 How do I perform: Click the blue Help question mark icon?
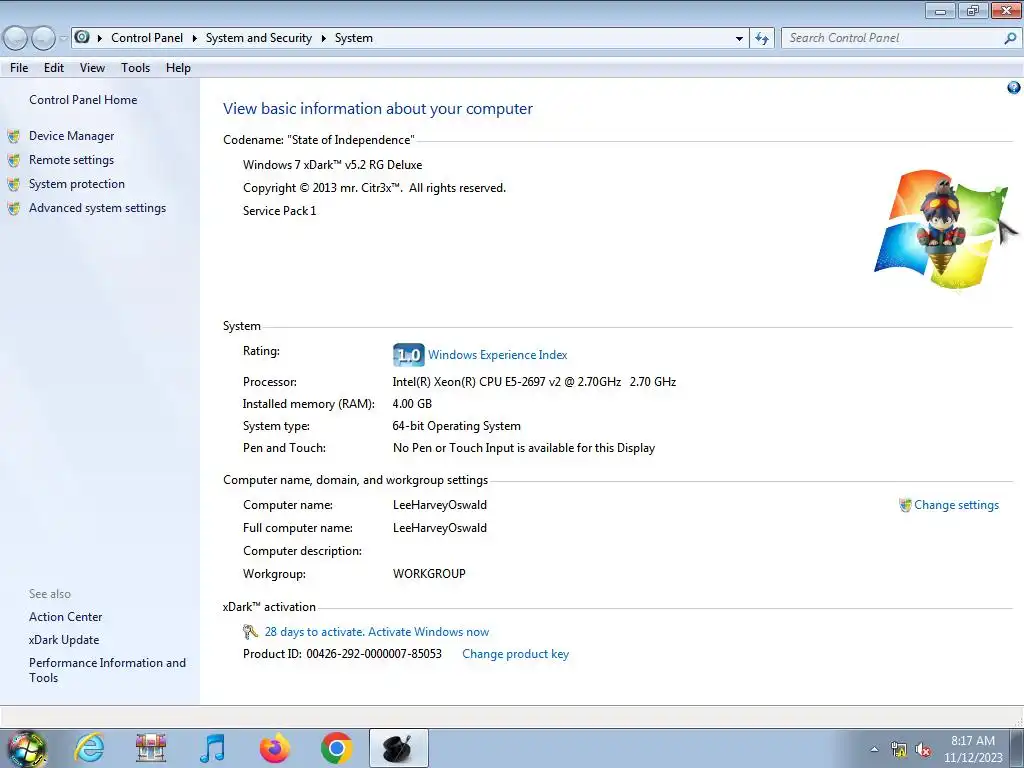tap(1014, 88)
